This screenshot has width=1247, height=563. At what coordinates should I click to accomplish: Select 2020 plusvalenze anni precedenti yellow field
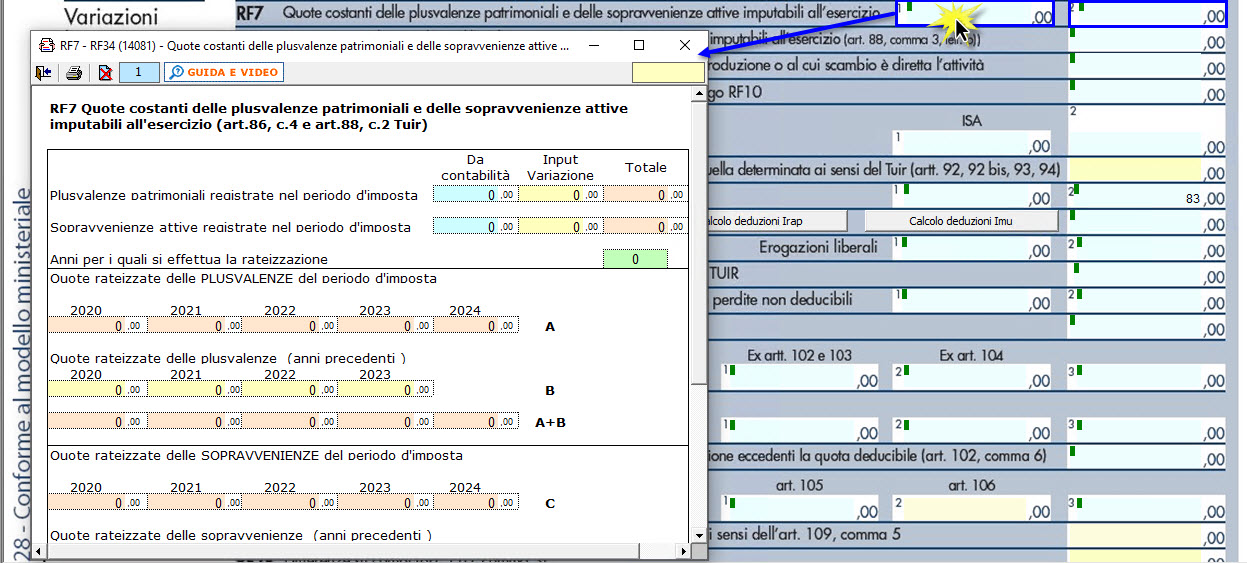click(x=96, y=390)
